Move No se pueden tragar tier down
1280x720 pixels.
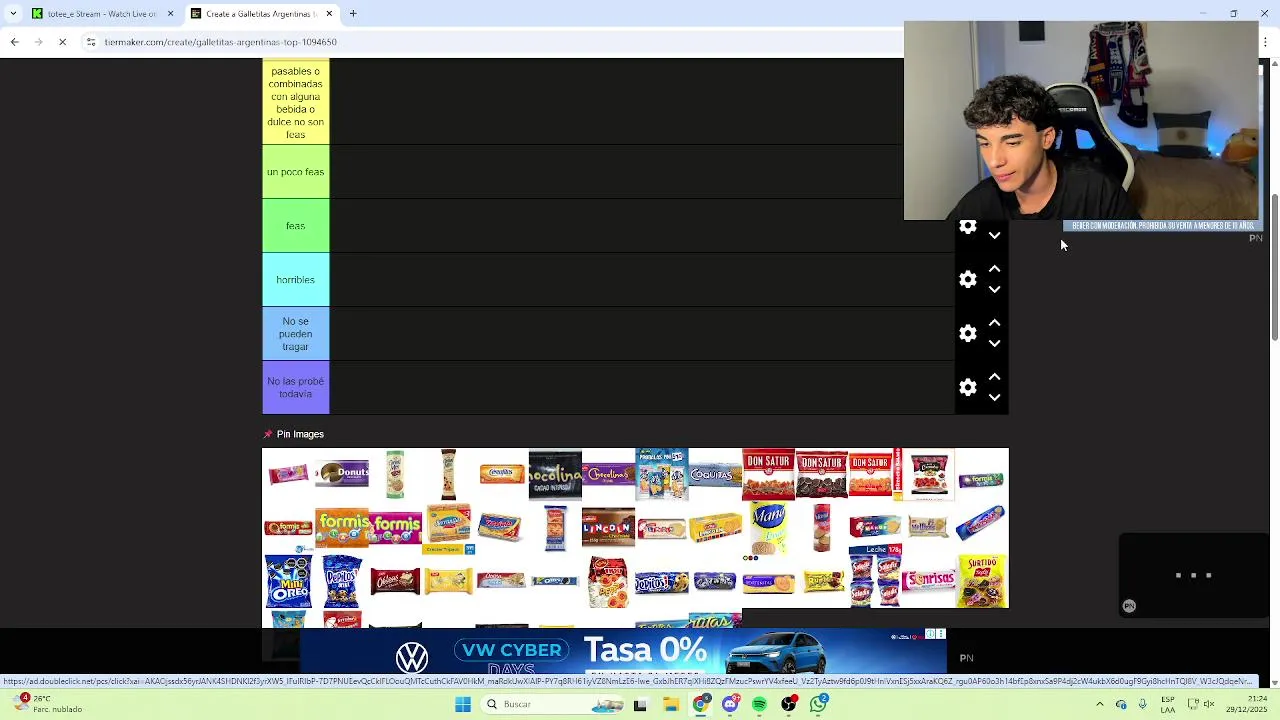pyautogui.click(x=994, y=344)
